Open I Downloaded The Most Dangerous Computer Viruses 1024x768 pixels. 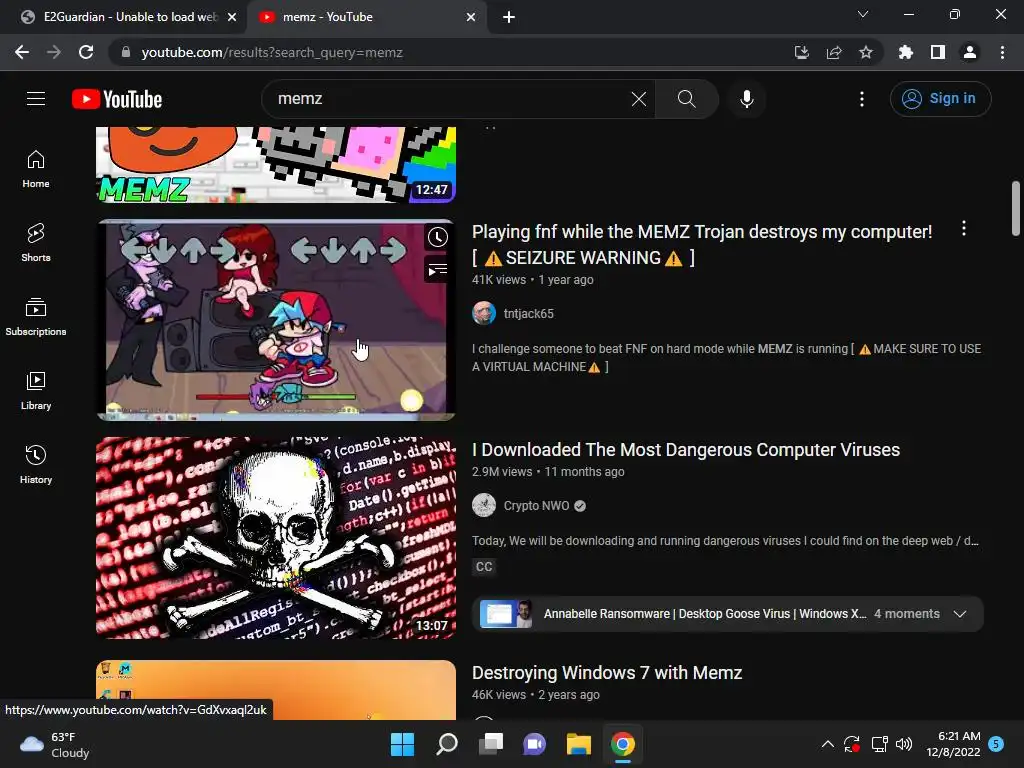[686, 450]
